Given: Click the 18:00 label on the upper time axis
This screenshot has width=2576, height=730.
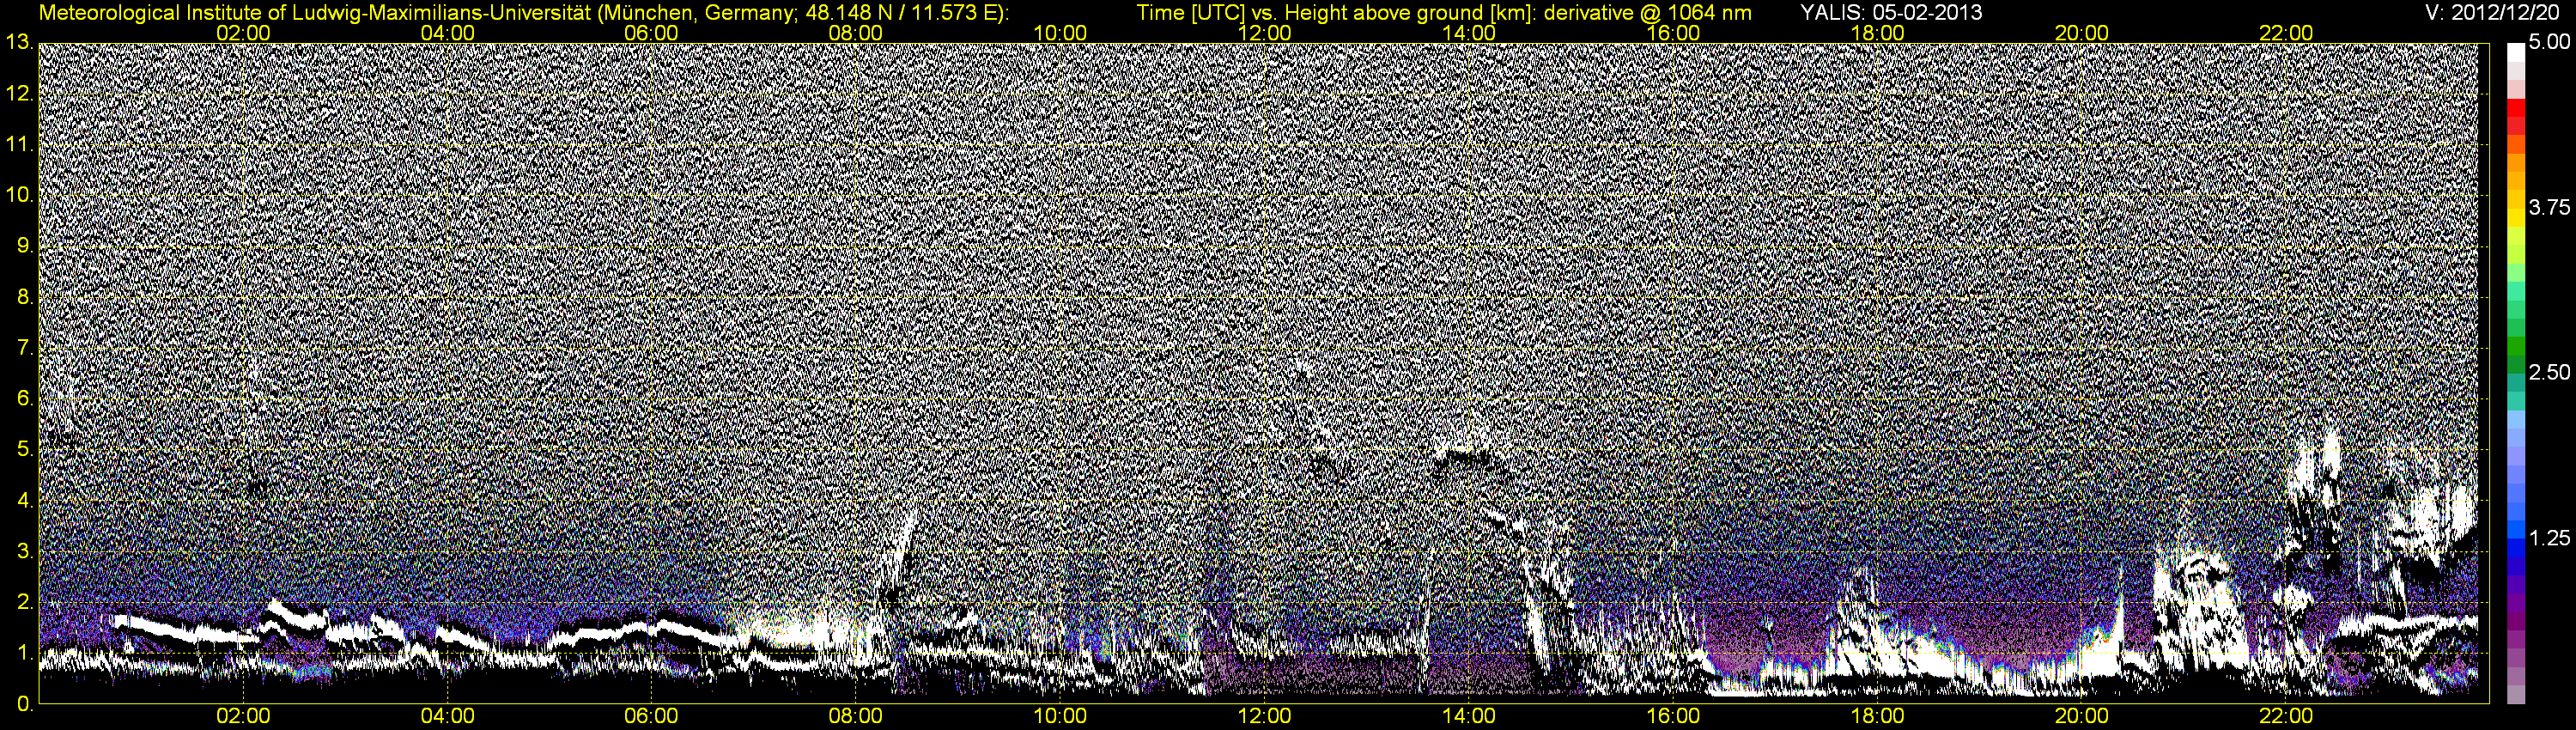Looking at the screenshot, I should [1877, 33].
